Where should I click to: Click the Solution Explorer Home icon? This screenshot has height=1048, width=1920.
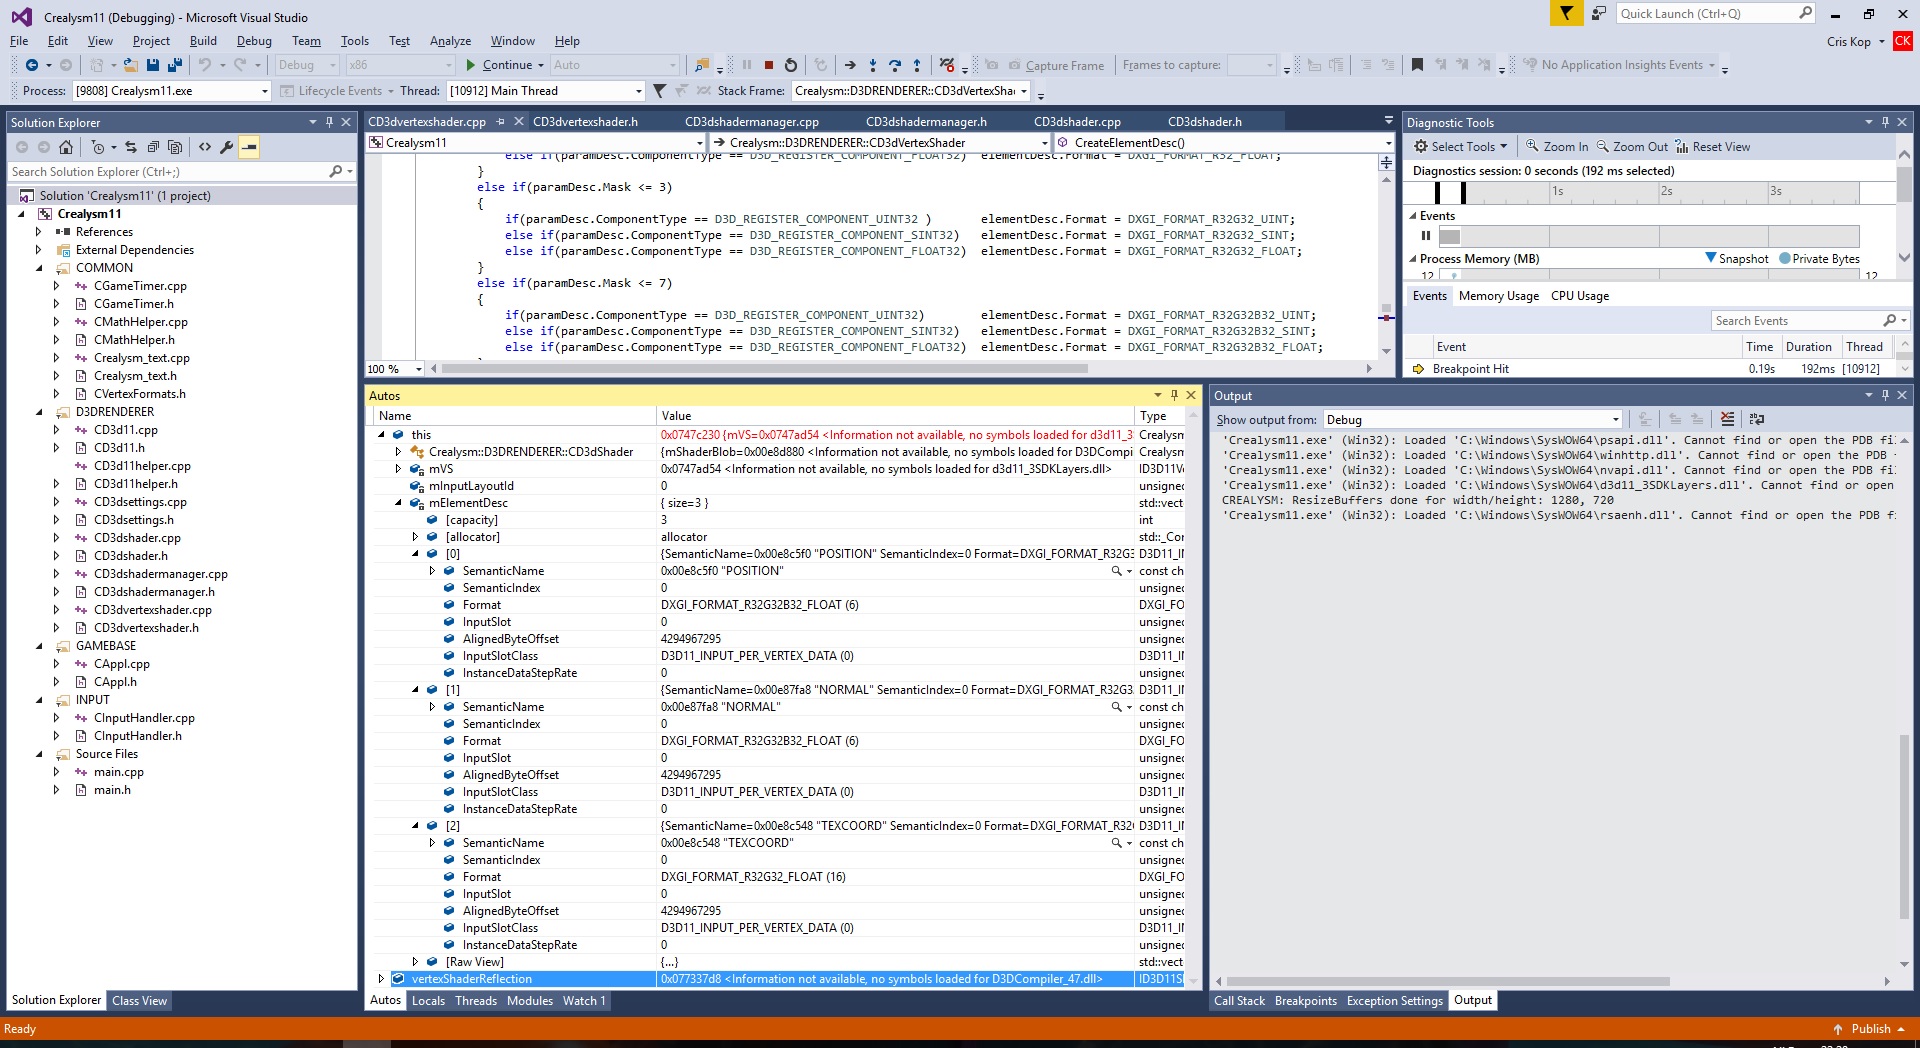point(66,147)
